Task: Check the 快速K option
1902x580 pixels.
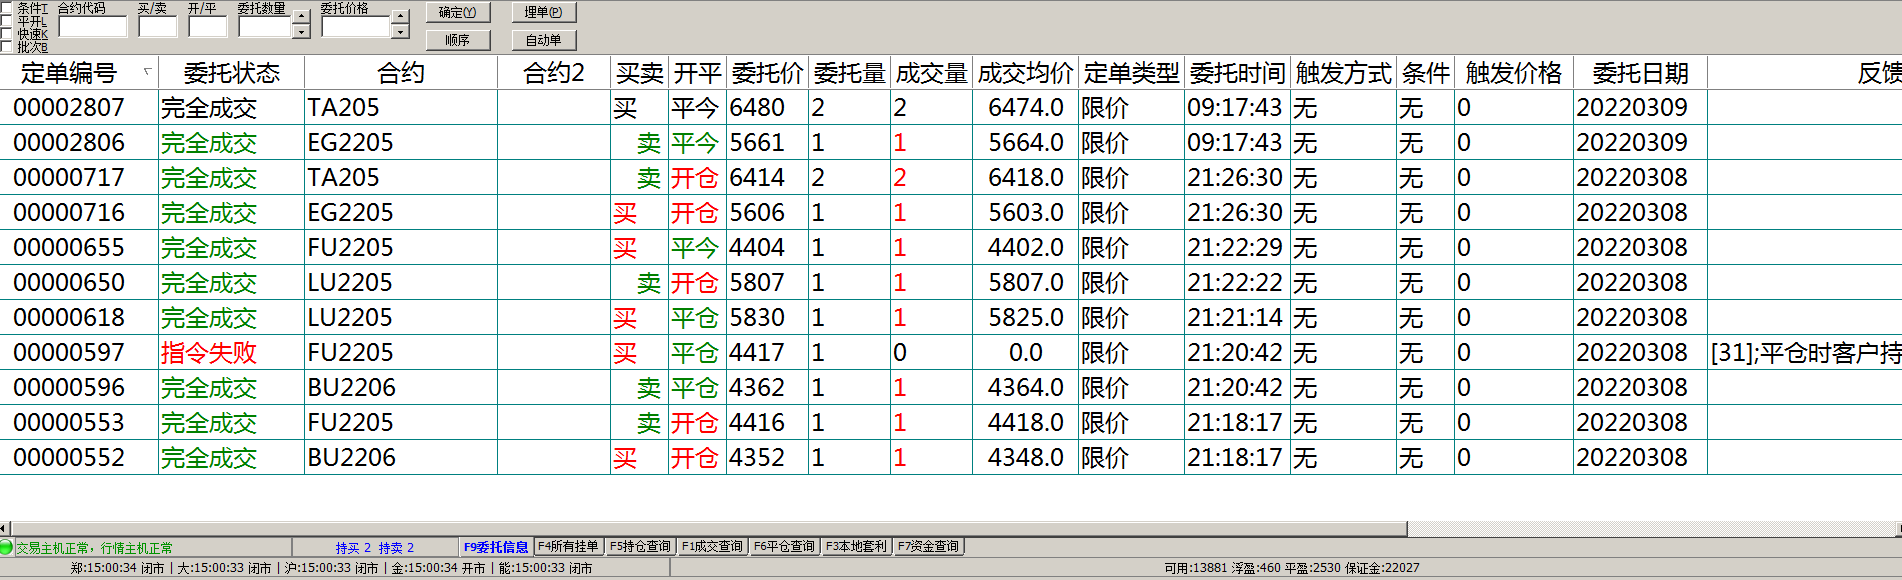Action: 7,34
